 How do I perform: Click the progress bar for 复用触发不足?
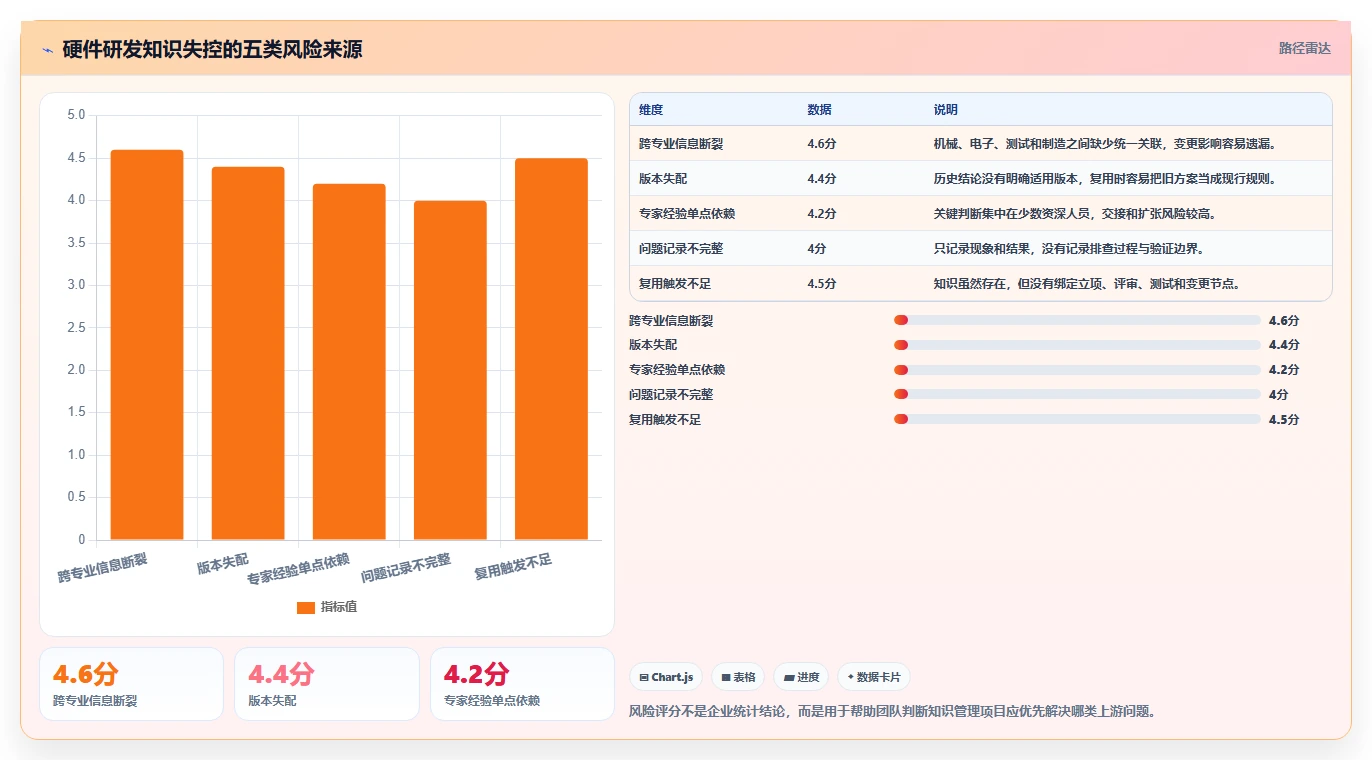pyautogui.click(x=1077, y=419)
